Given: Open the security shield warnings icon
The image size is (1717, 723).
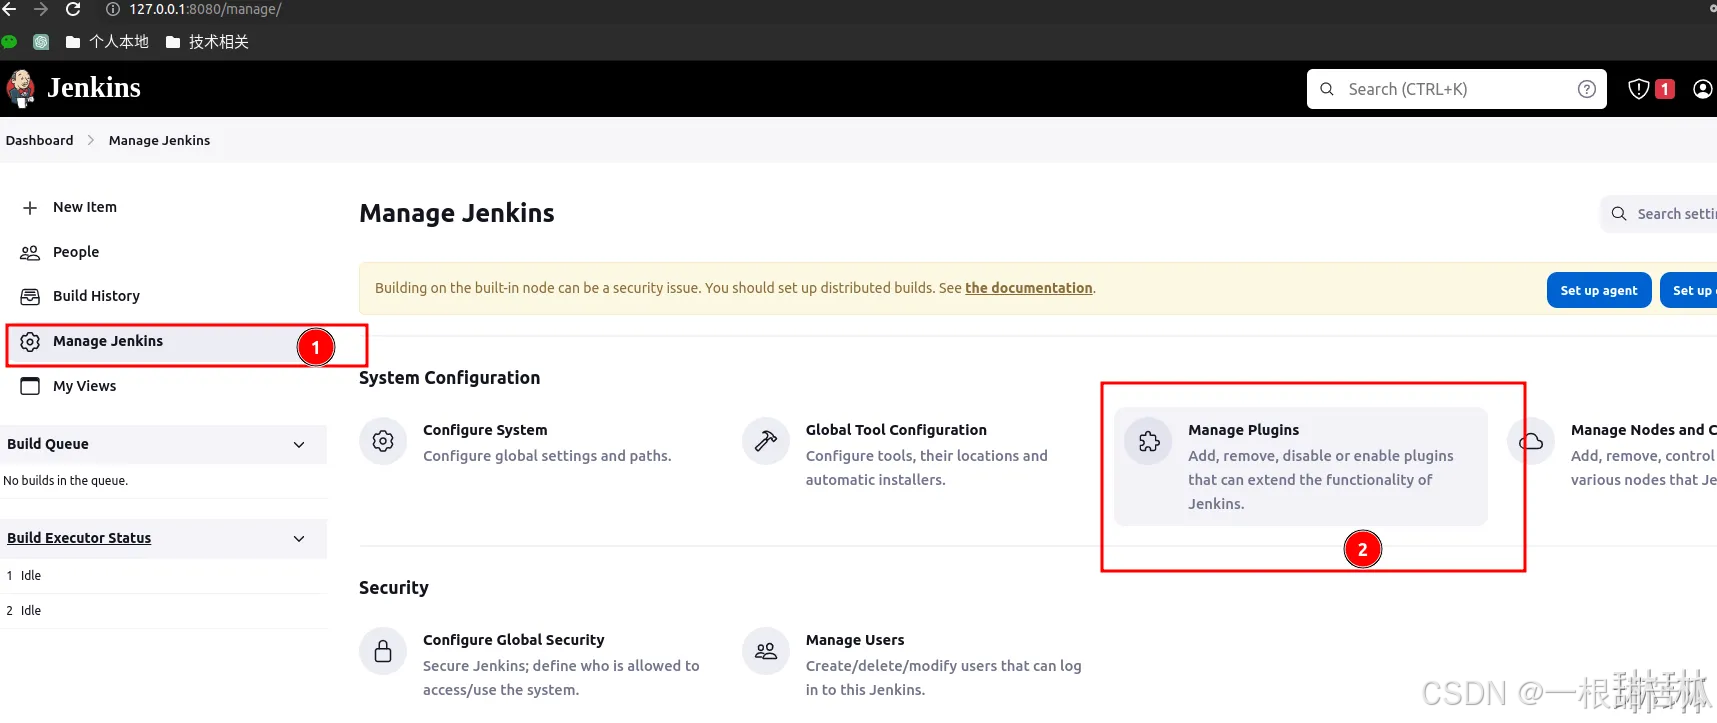Looking at the screenshot, I should pyautogui.click(x=1638, y=89).
